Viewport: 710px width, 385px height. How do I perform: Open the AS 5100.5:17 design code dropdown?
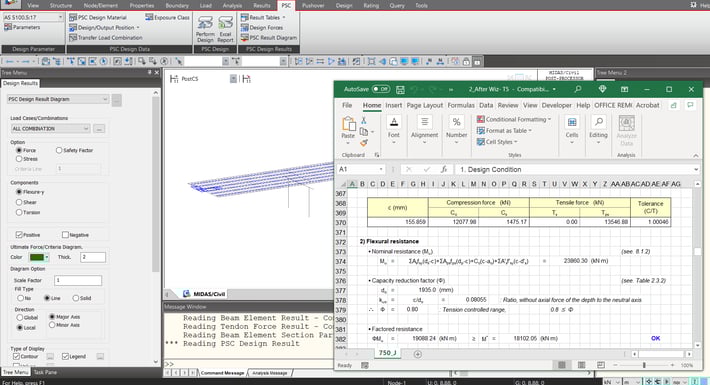point(33,17)
